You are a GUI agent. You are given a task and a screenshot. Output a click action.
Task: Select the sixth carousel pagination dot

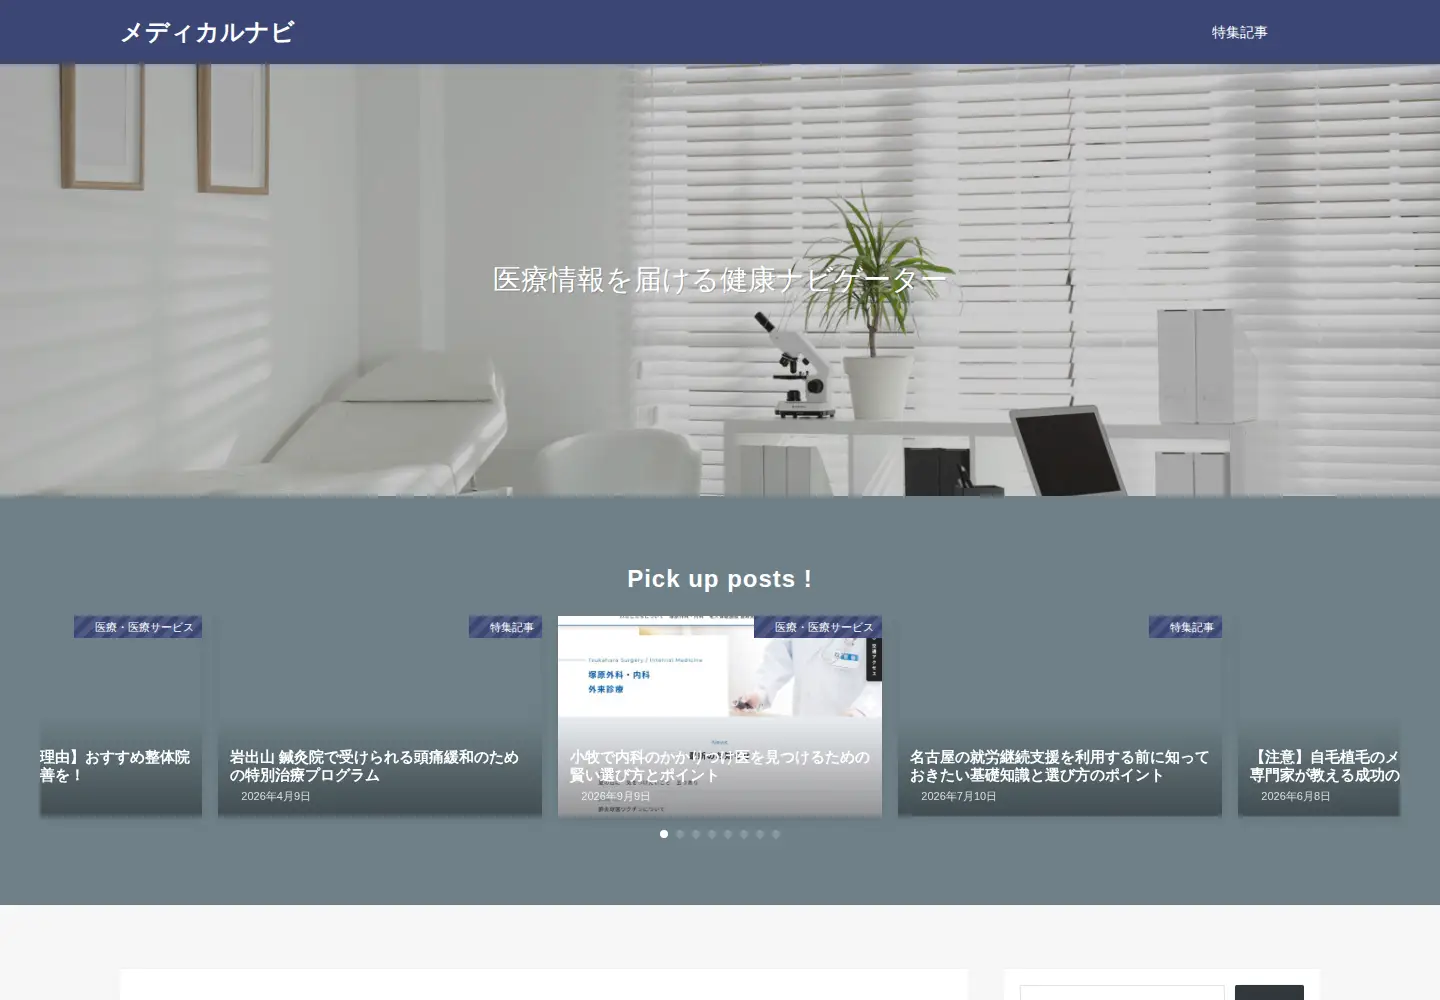744,834
